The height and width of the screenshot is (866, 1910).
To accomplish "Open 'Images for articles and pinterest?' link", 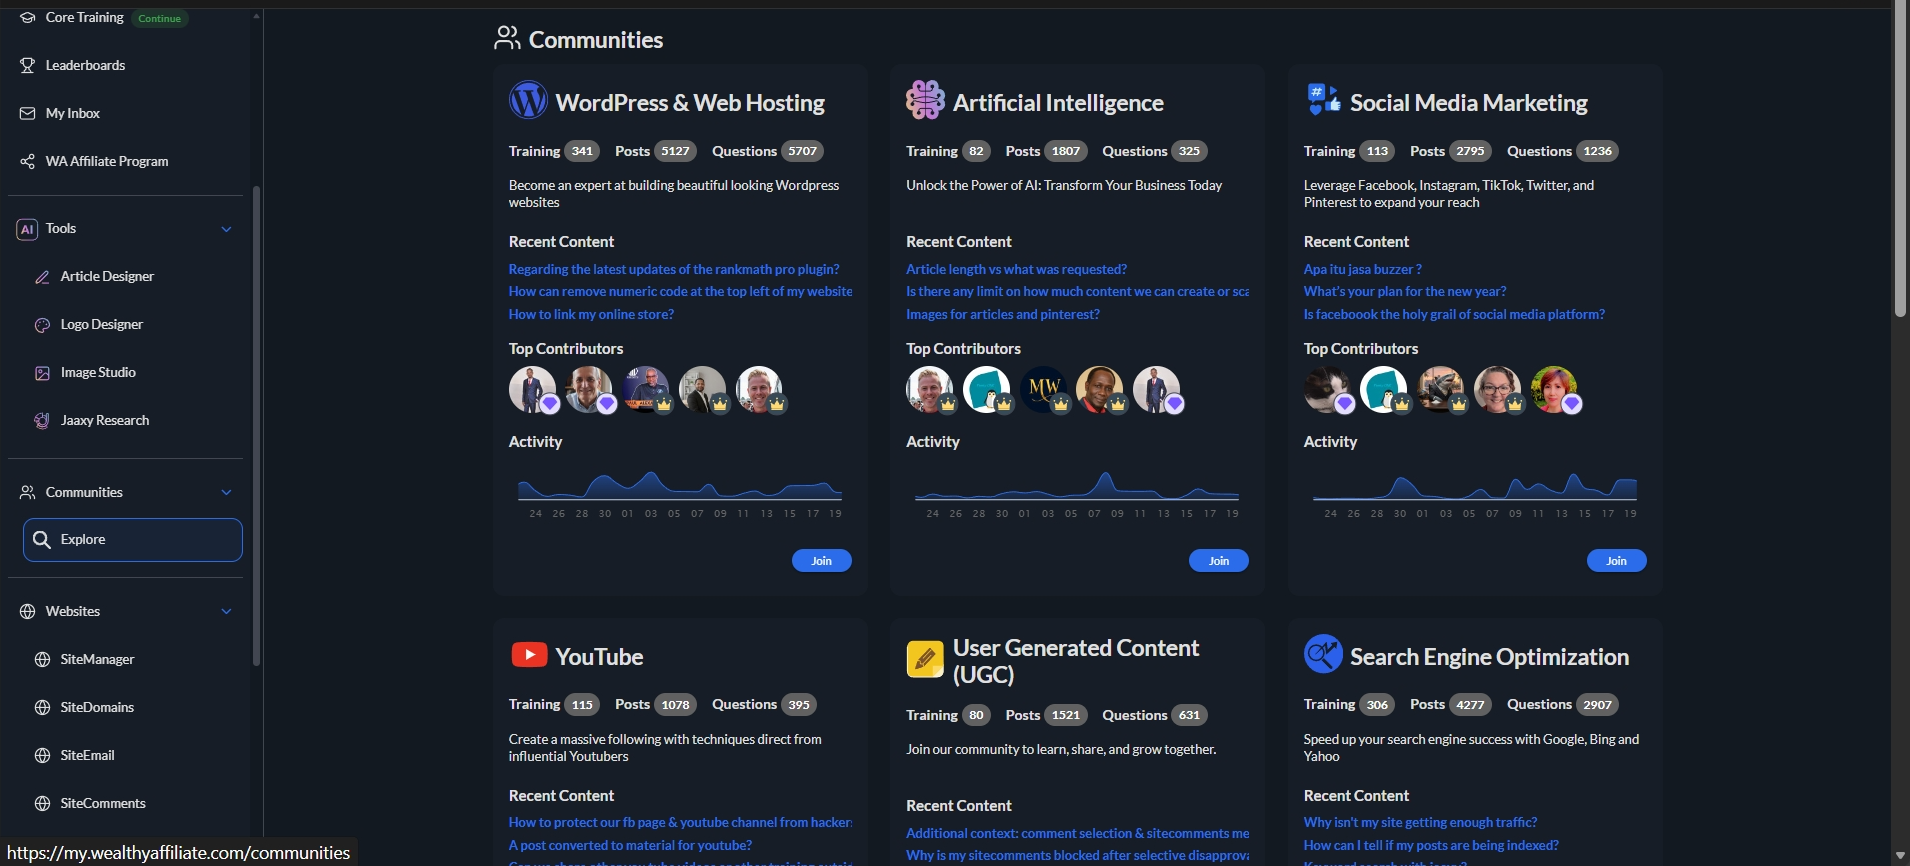I will [1002, 314].
